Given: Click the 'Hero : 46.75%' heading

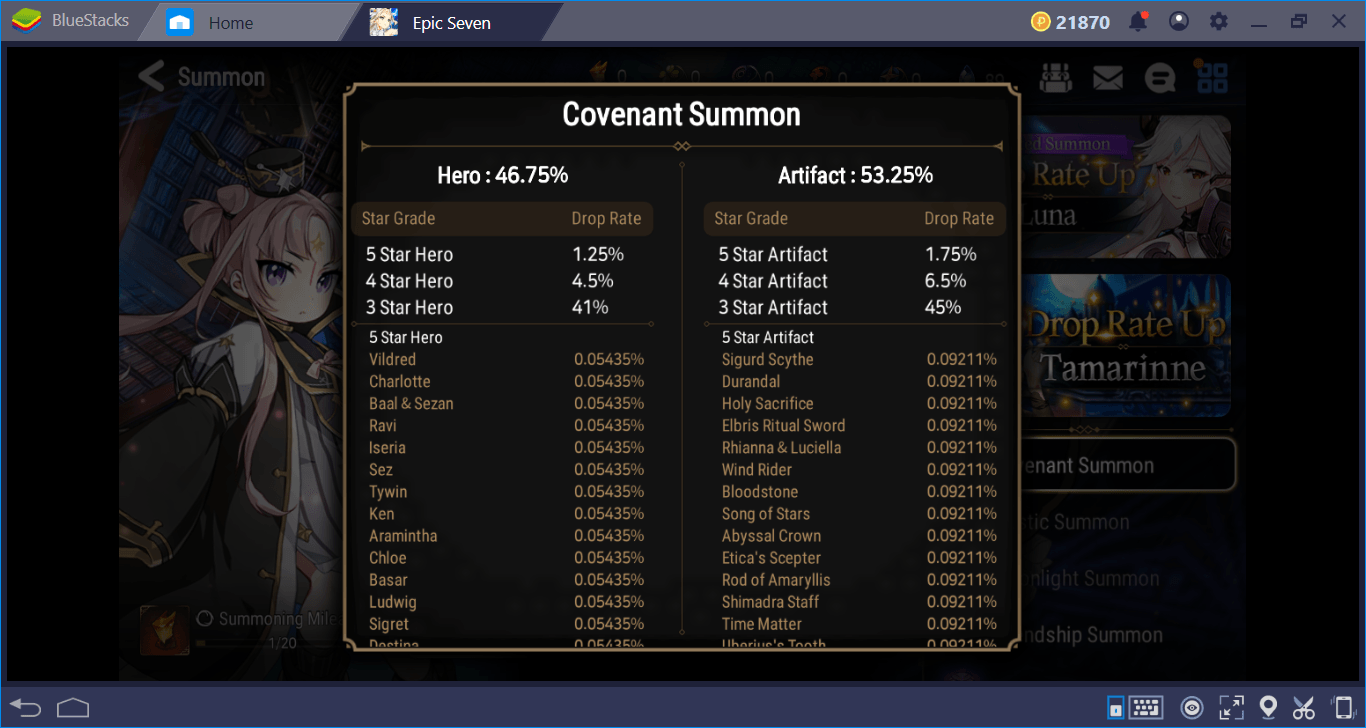Looking at the screenshot, I should click(x=503, y=175).
